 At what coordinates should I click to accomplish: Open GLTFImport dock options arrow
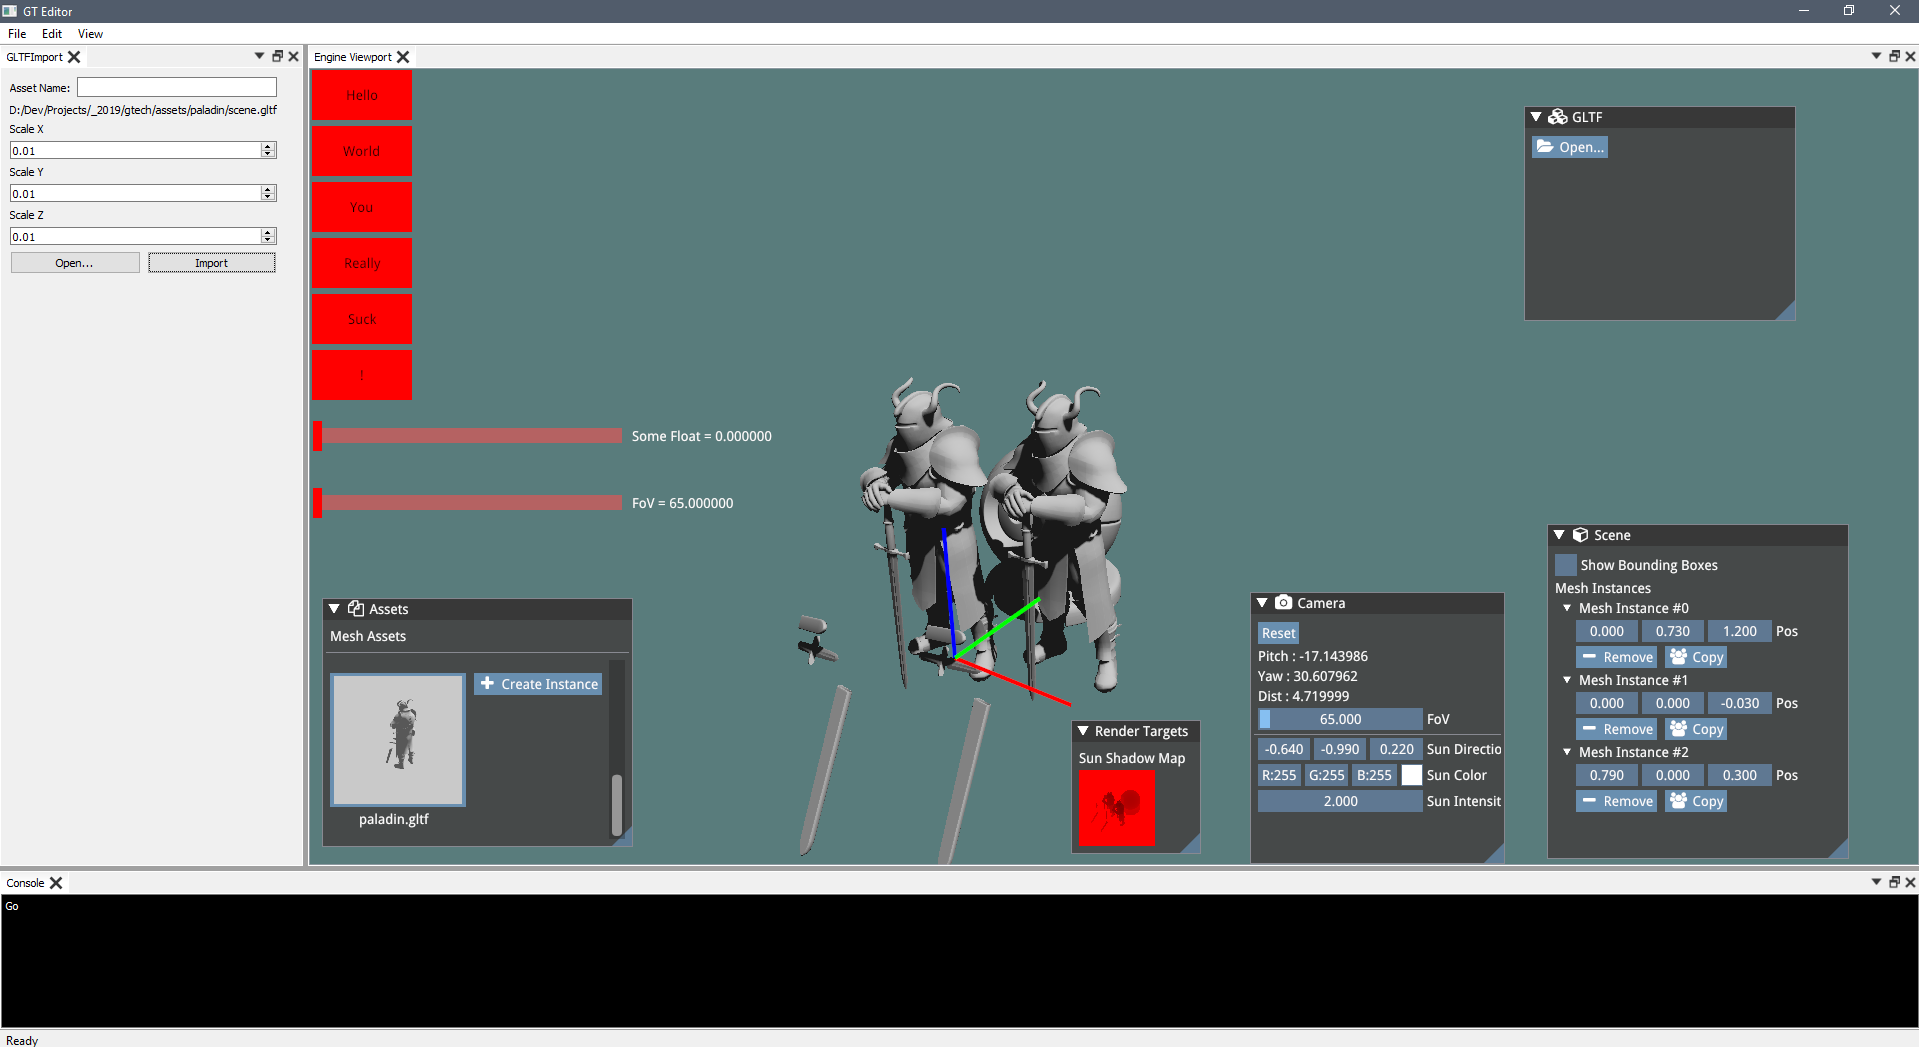click(x=260, y=56)
